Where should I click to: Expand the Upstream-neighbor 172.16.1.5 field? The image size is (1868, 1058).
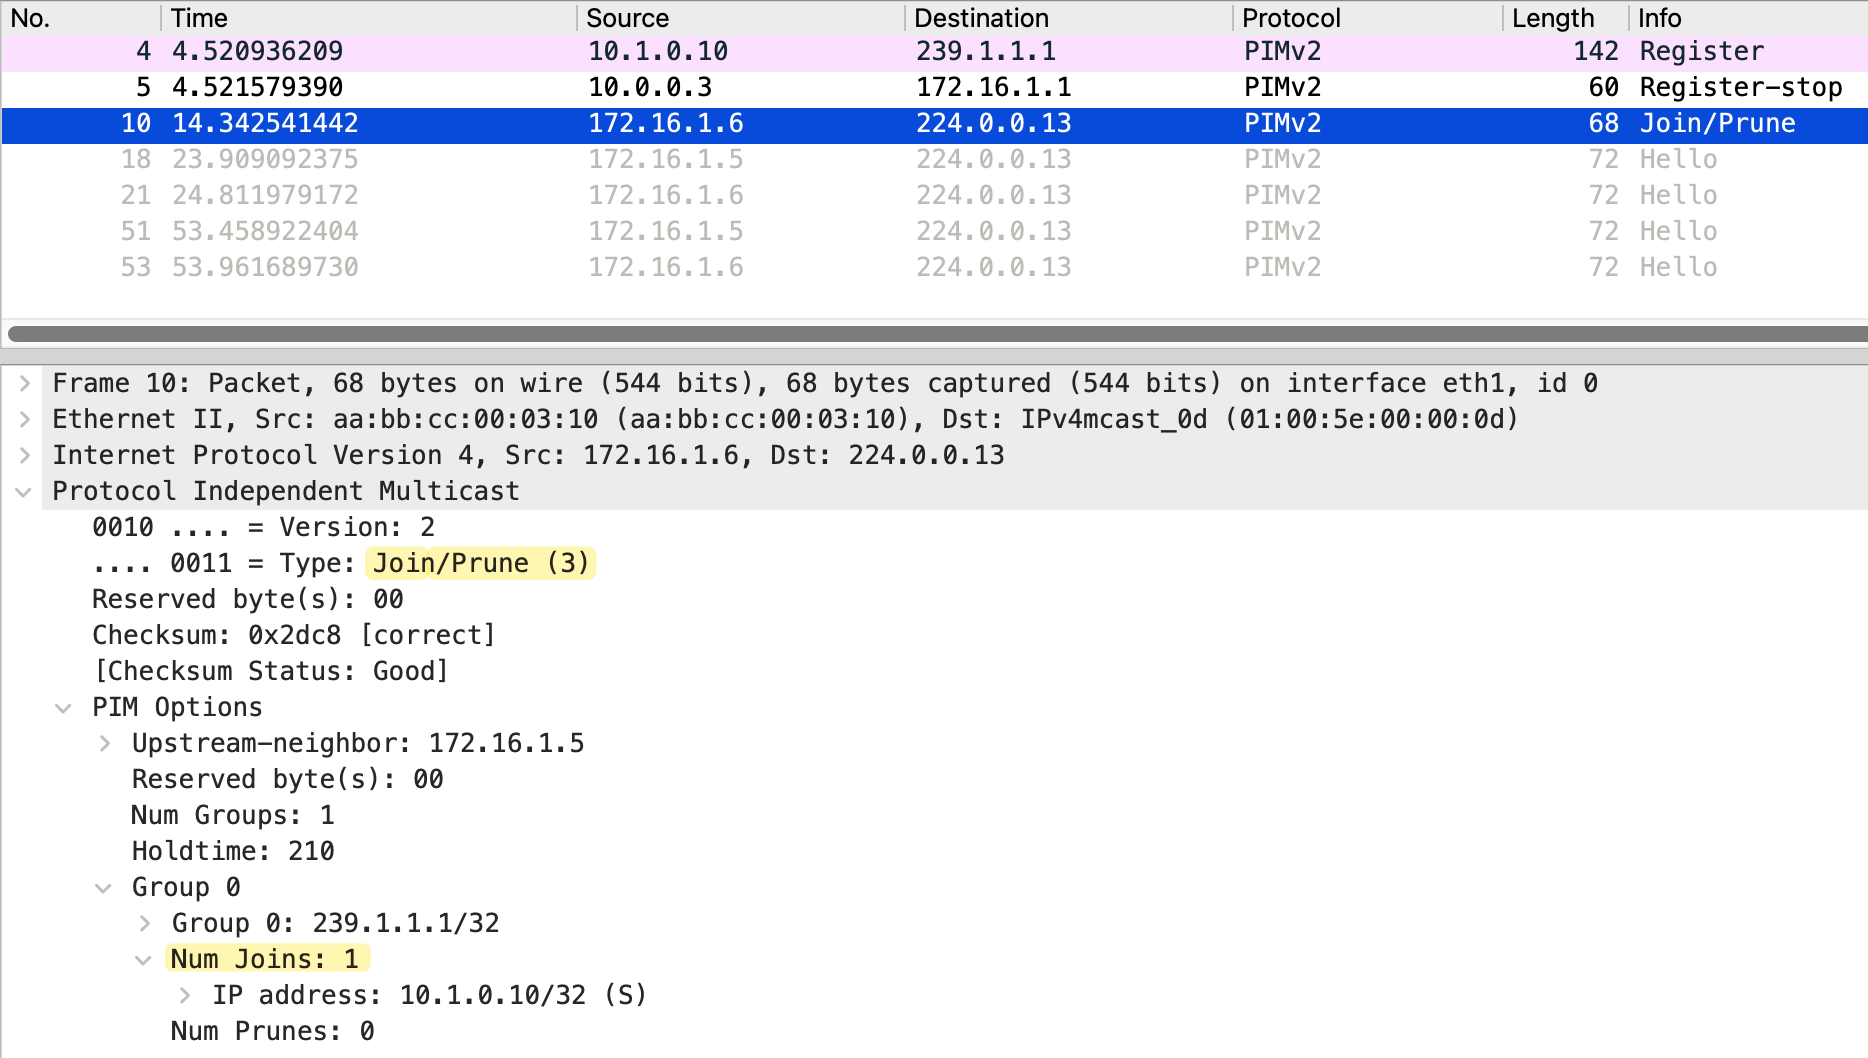coord(105,743)
